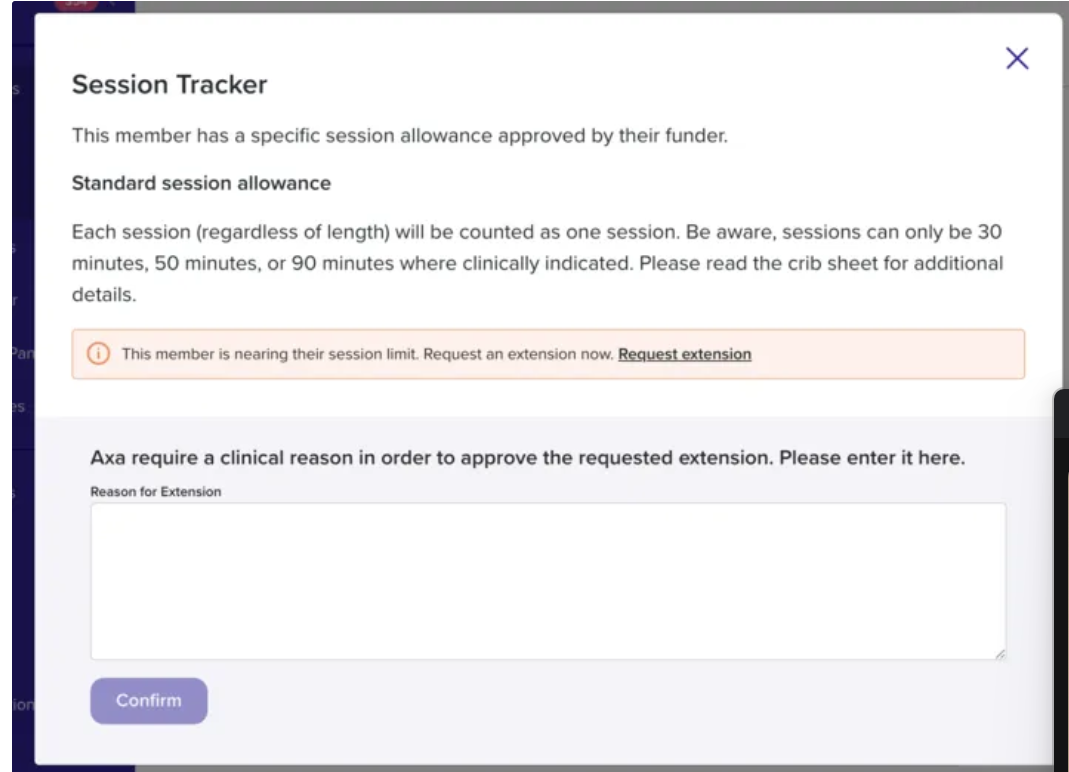Click the Reason for Extension label
Viewport: 1069px width, 772px height.
click(x=155, y=492)
